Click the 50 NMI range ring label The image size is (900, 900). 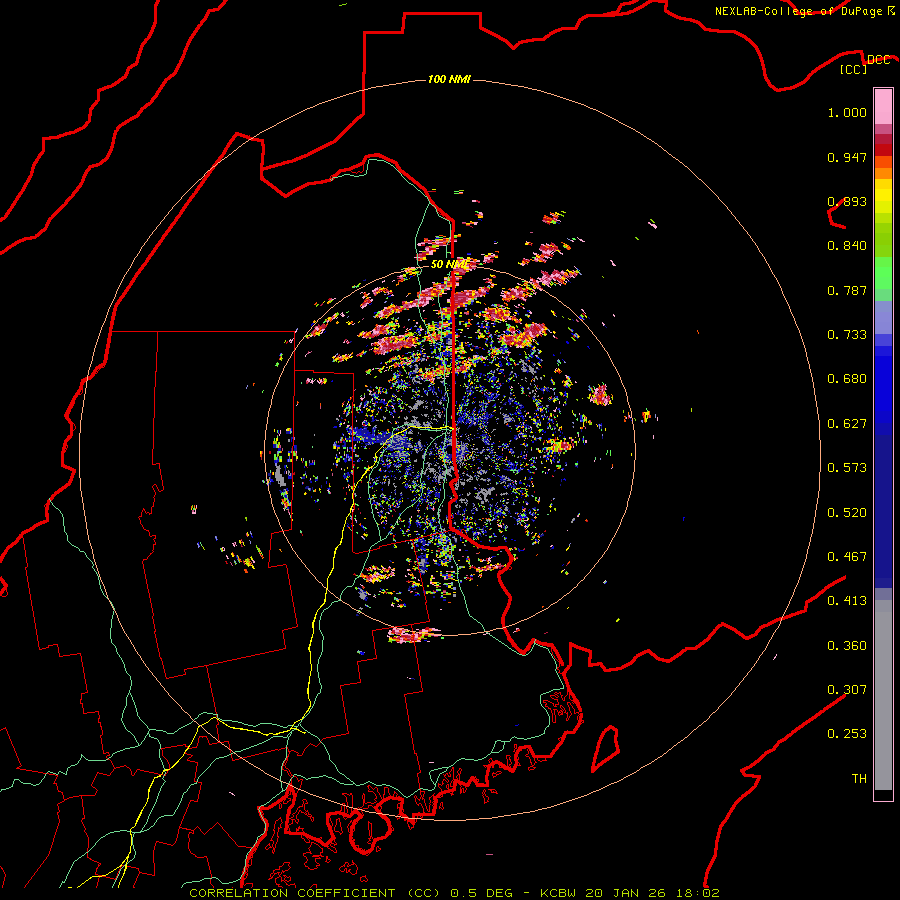[449, 264]
